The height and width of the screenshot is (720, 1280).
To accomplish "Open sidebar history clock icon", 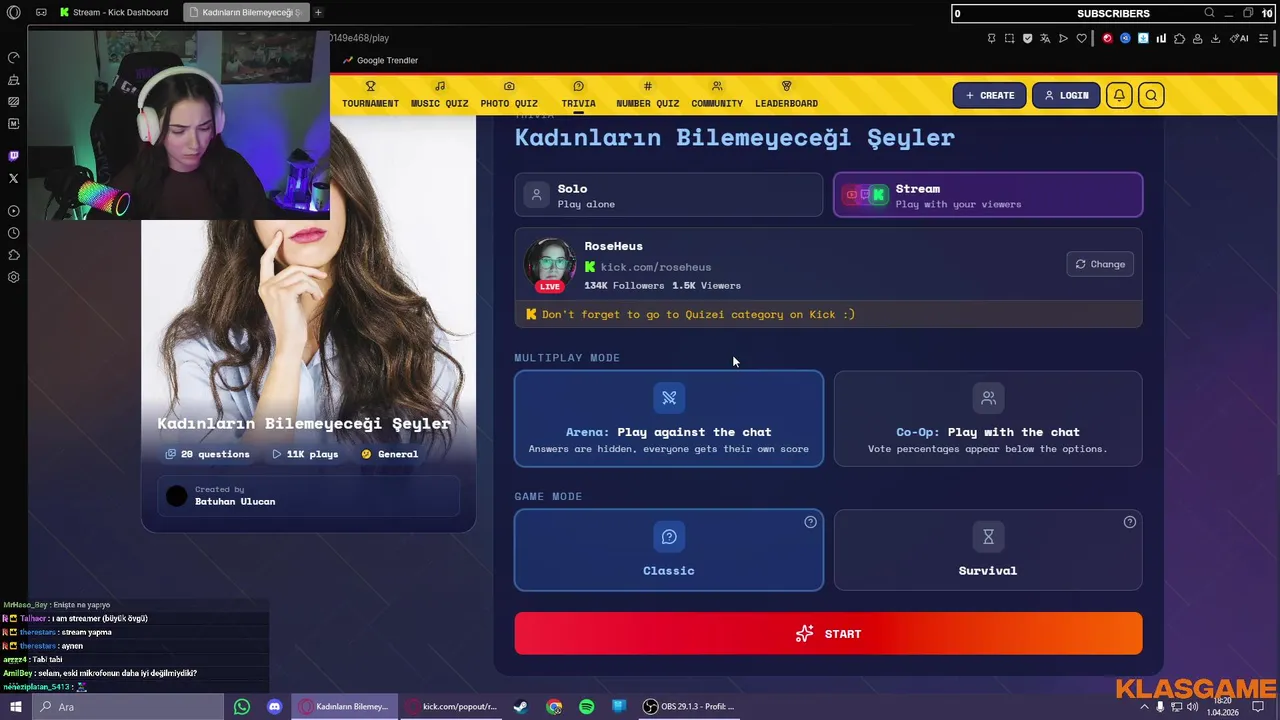I will (x=13, y=233).
